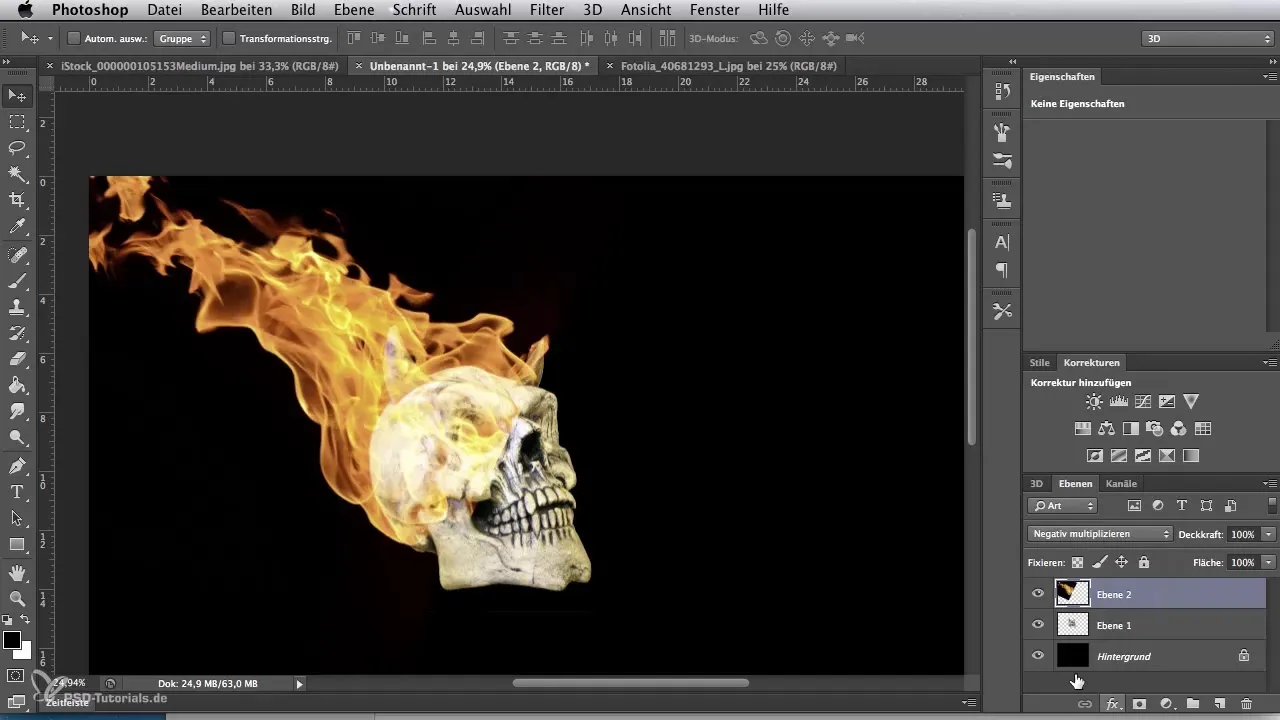Image resolution: width=1280 pixels, height=720 pixels.
Task: Click vertical canvas scrollbar
Action: click(x=971, y=337)
